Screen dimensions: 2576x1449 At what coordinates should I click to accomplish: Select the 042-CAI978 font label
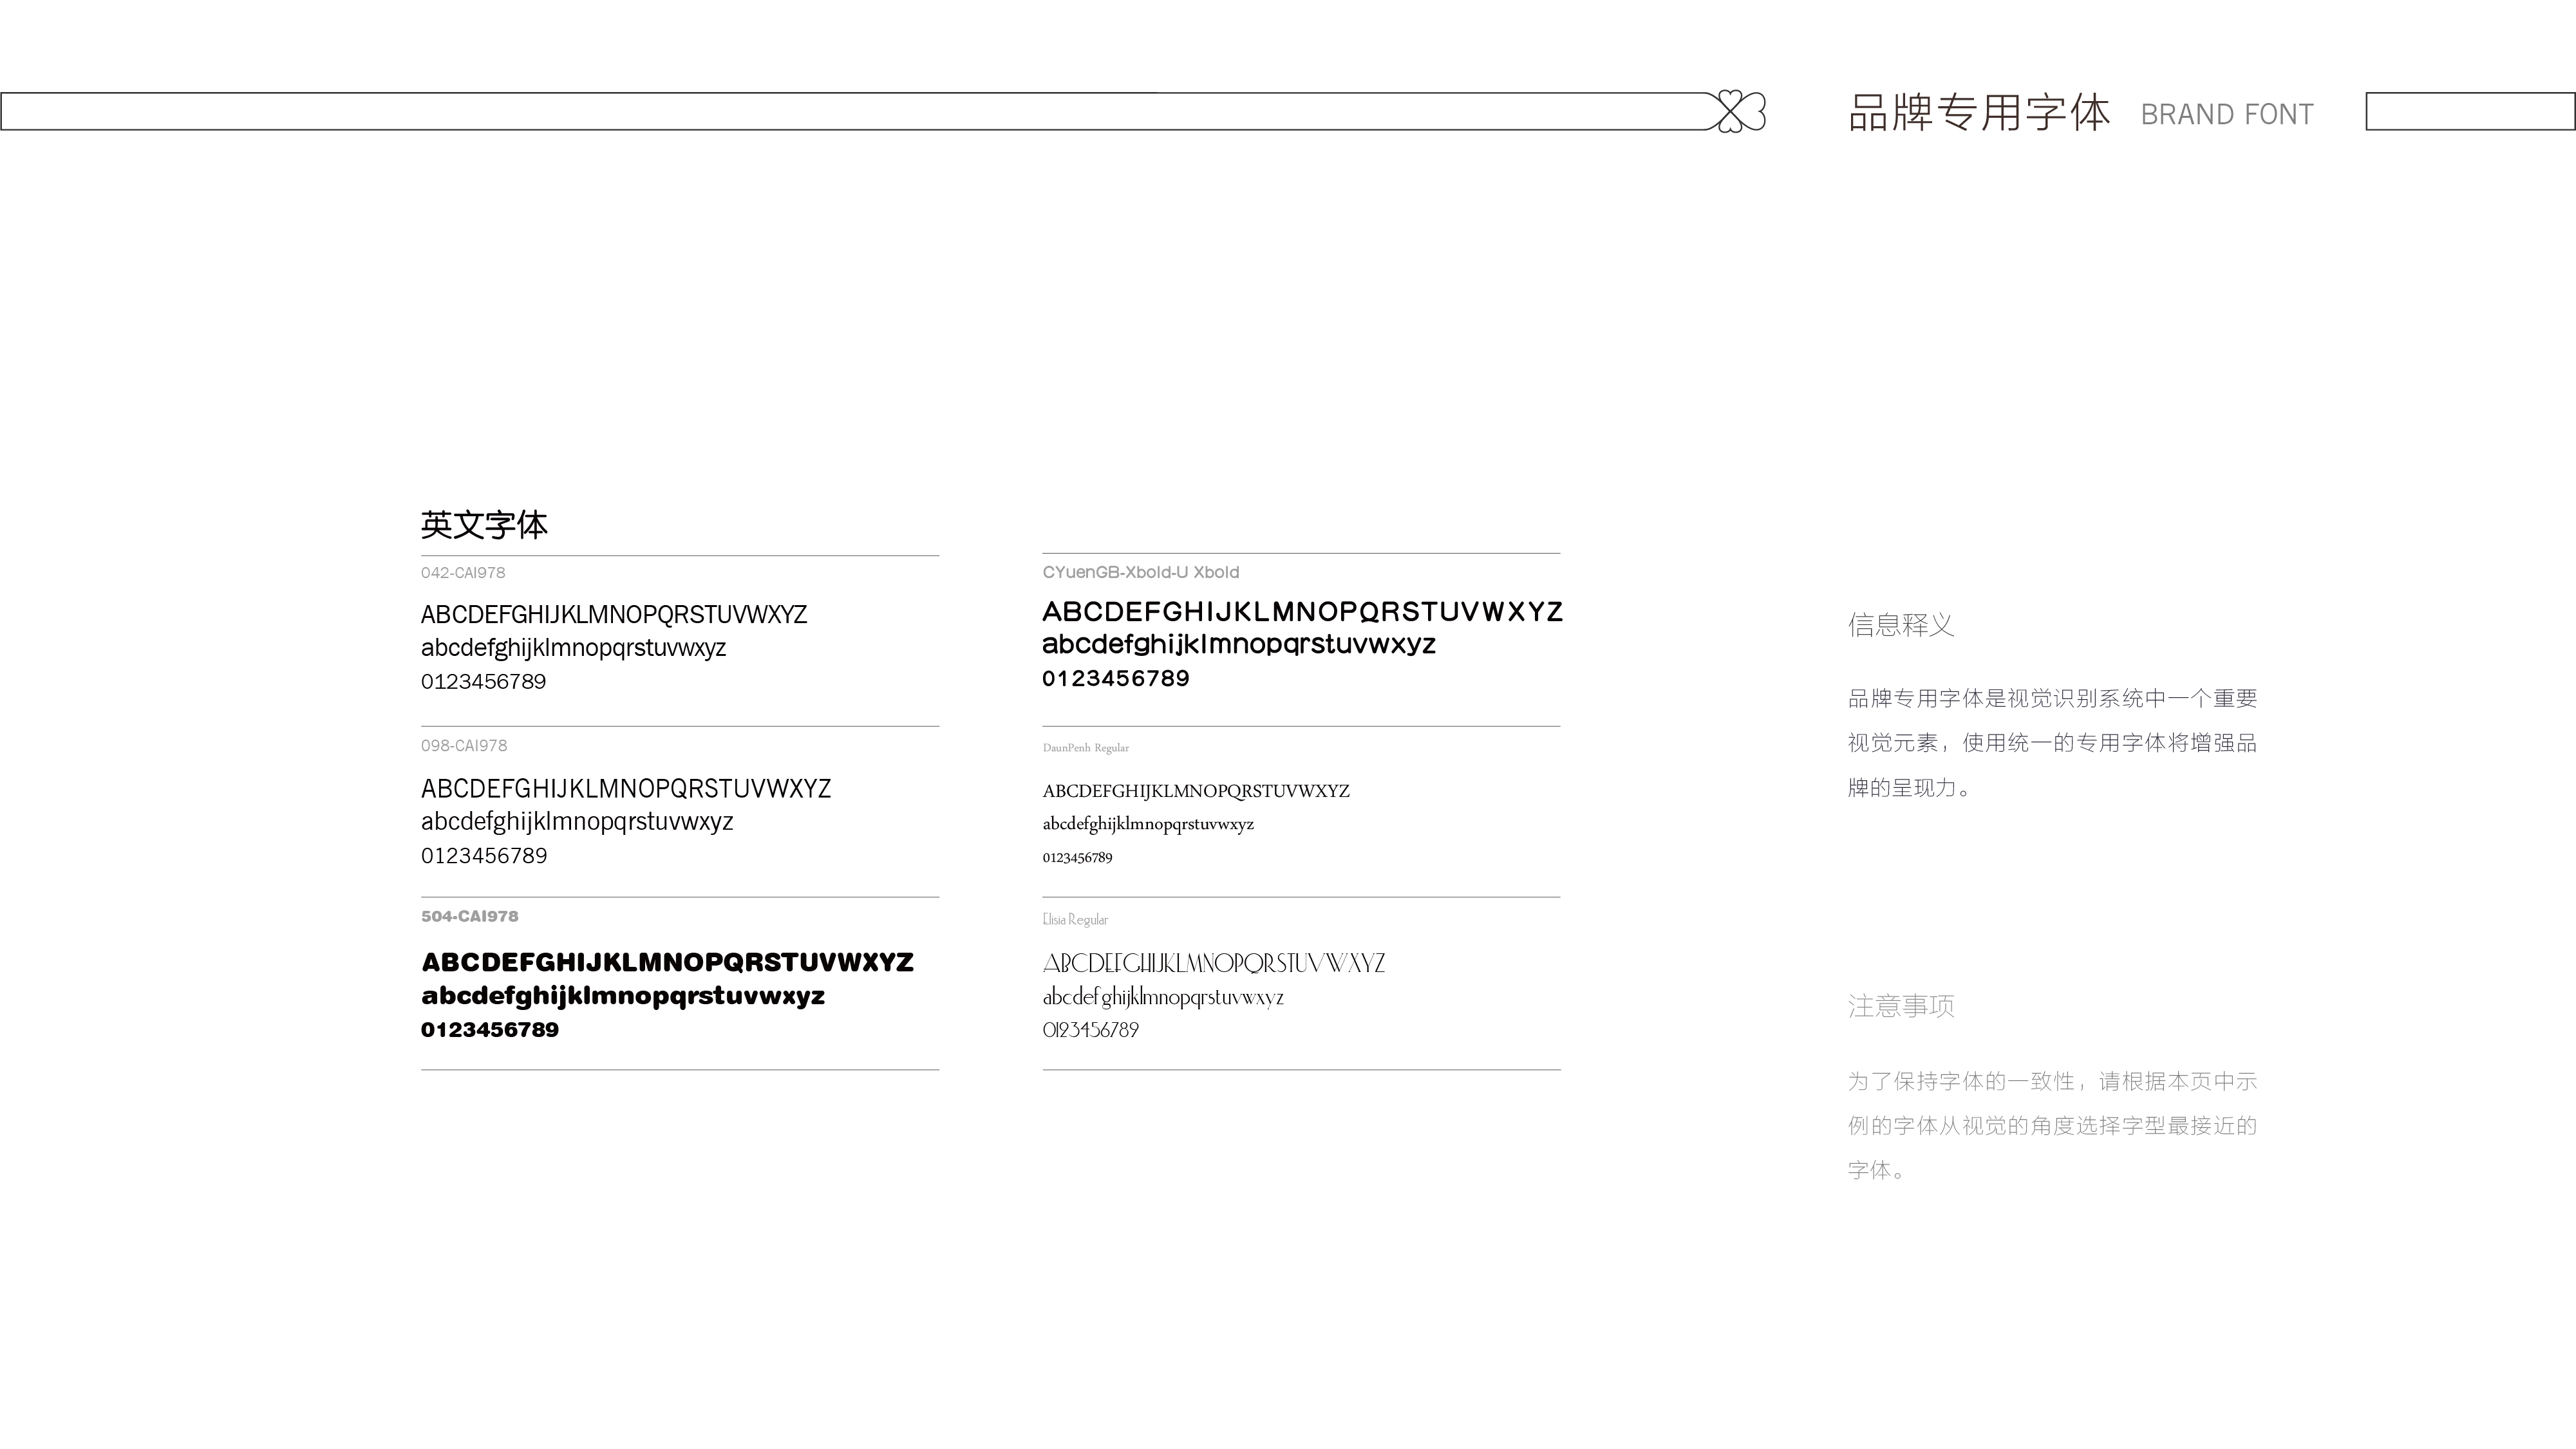pos(463,573)
